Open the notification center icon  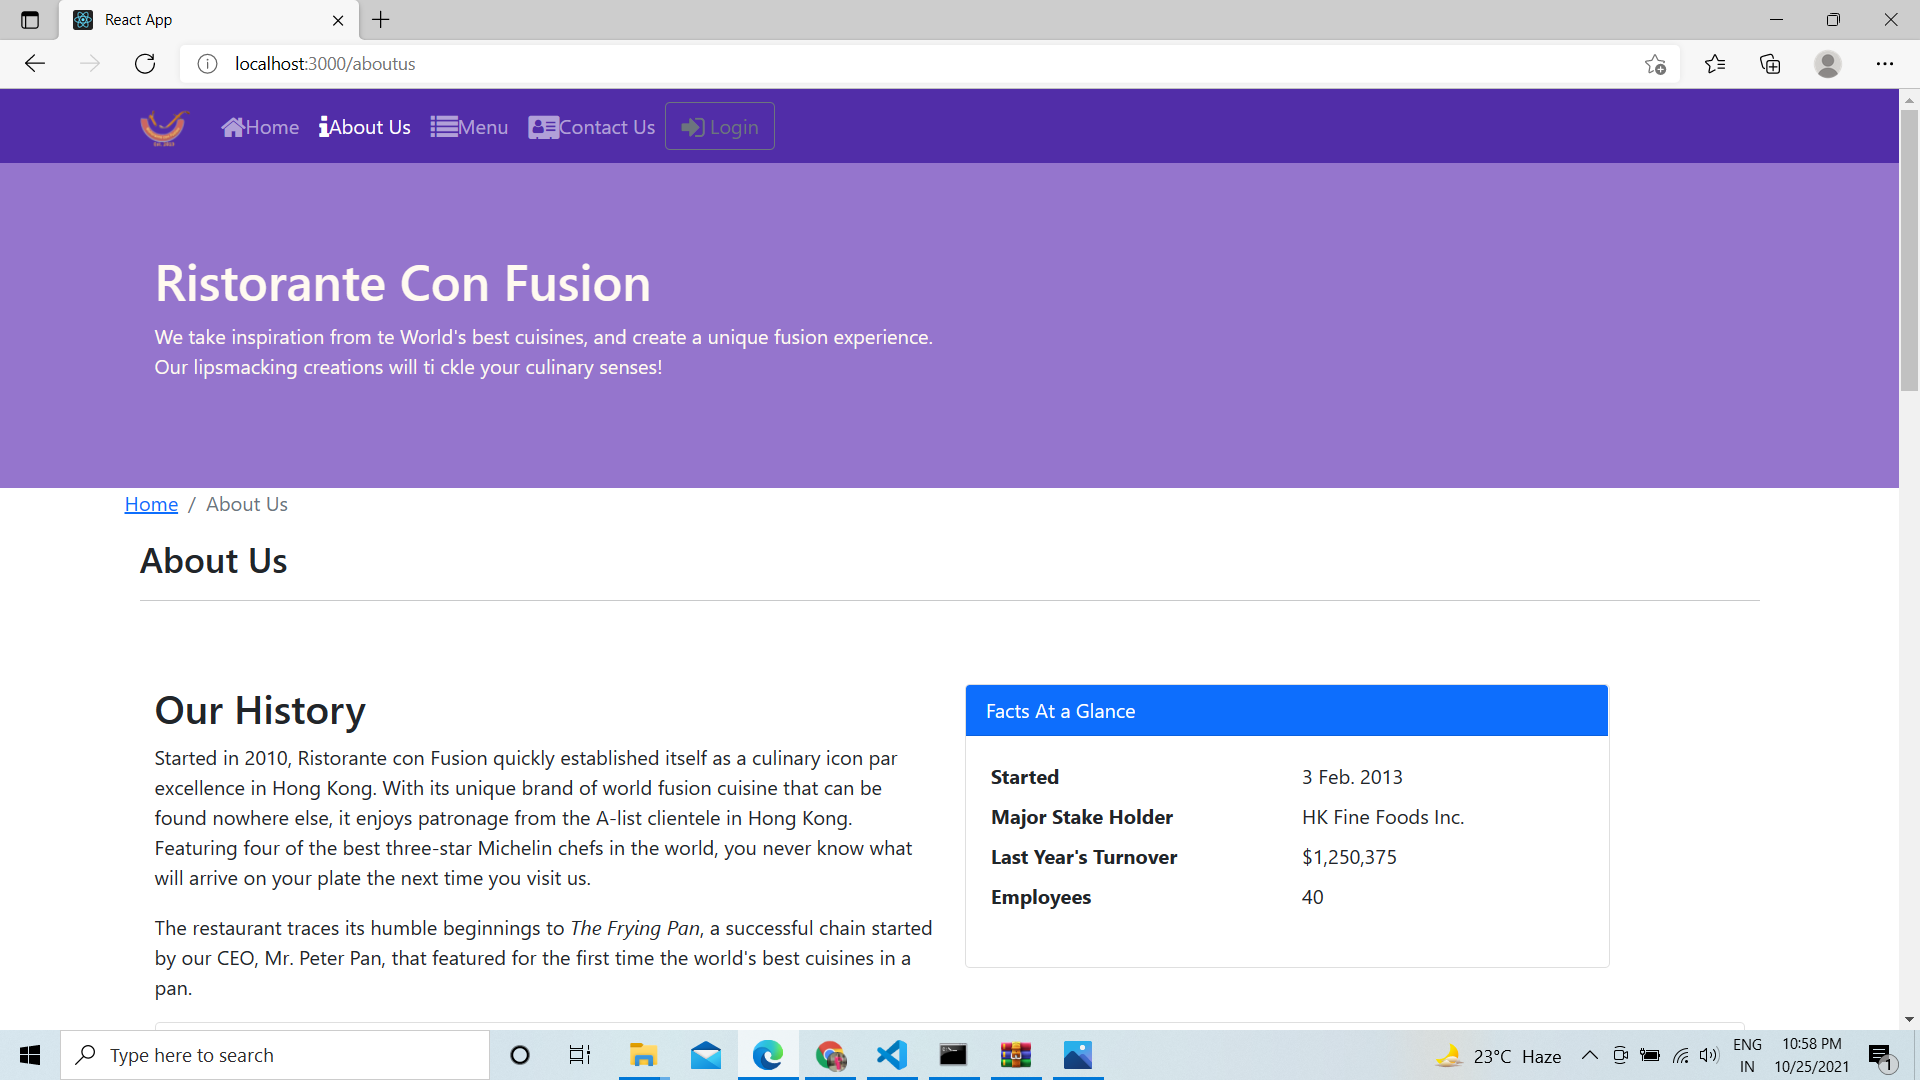click(x=1880, y=1055)
